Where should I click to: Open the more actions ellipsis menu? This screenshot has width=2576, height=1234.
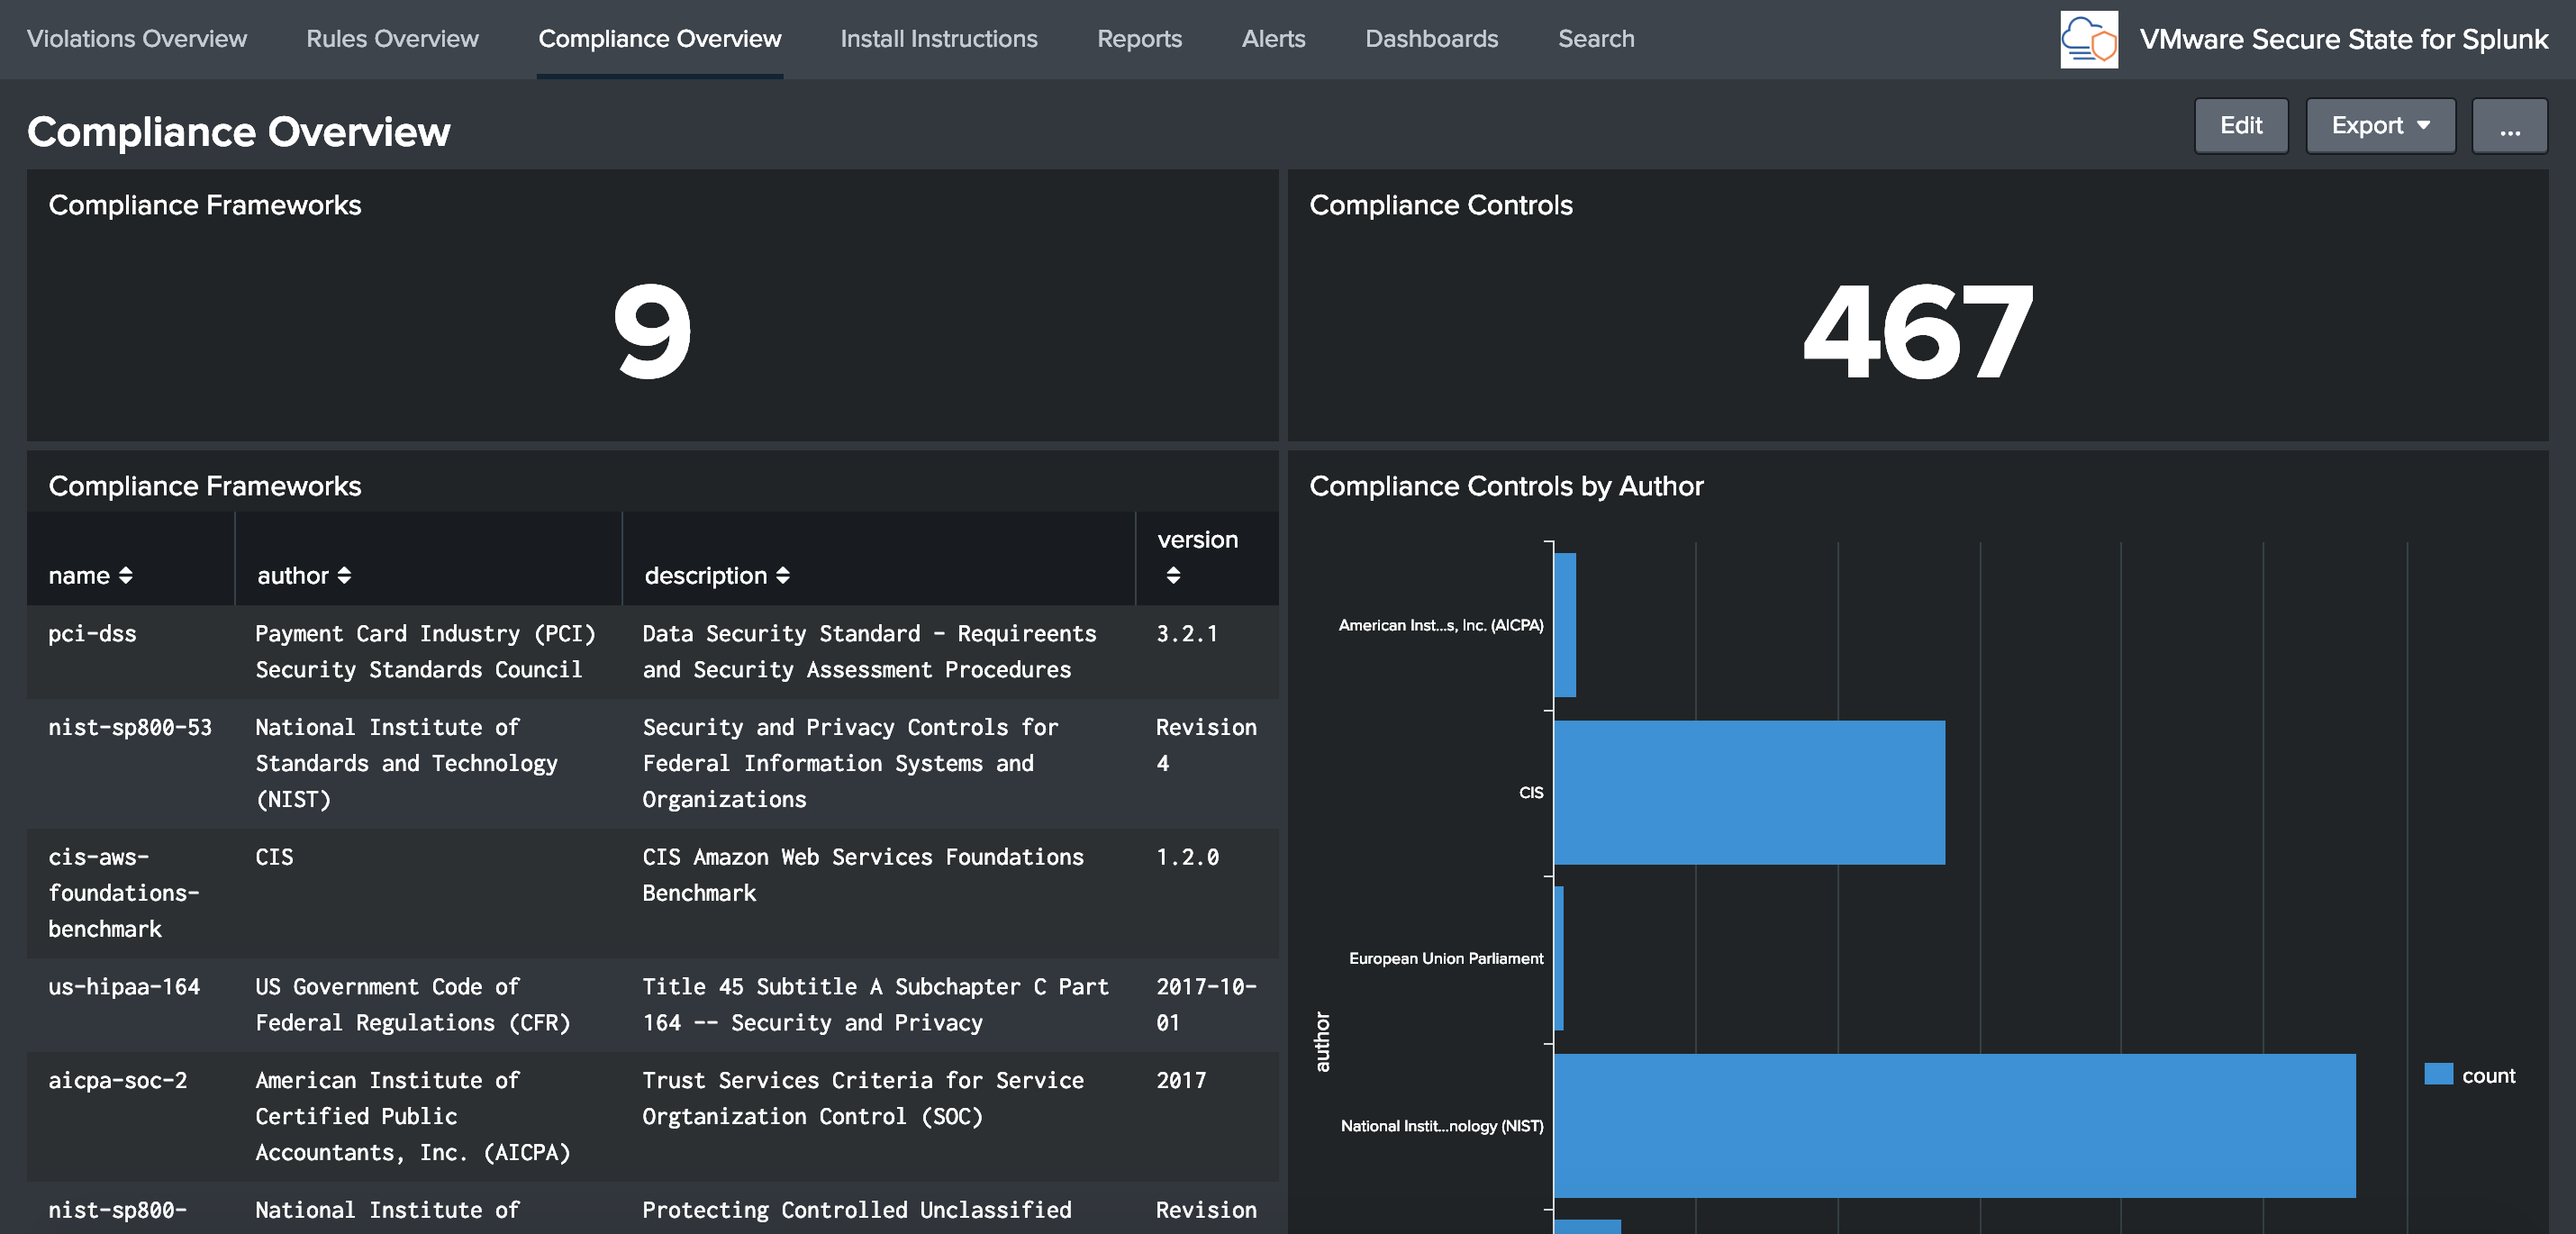2509,126
